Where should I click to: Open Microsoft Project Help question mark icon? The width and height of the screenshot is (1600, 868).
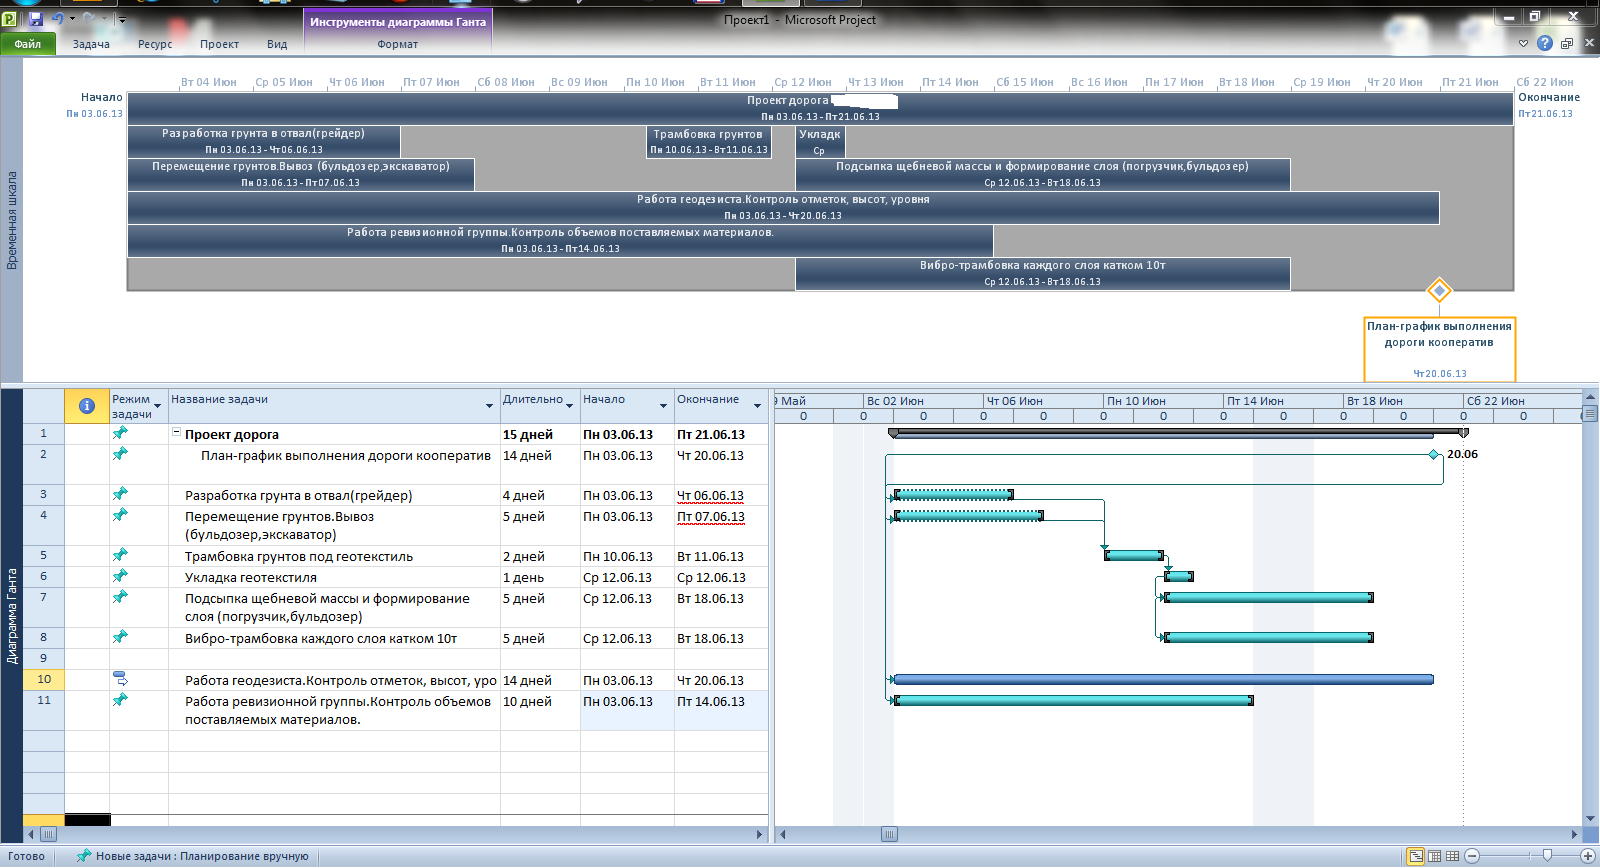tap(1545, 43)
